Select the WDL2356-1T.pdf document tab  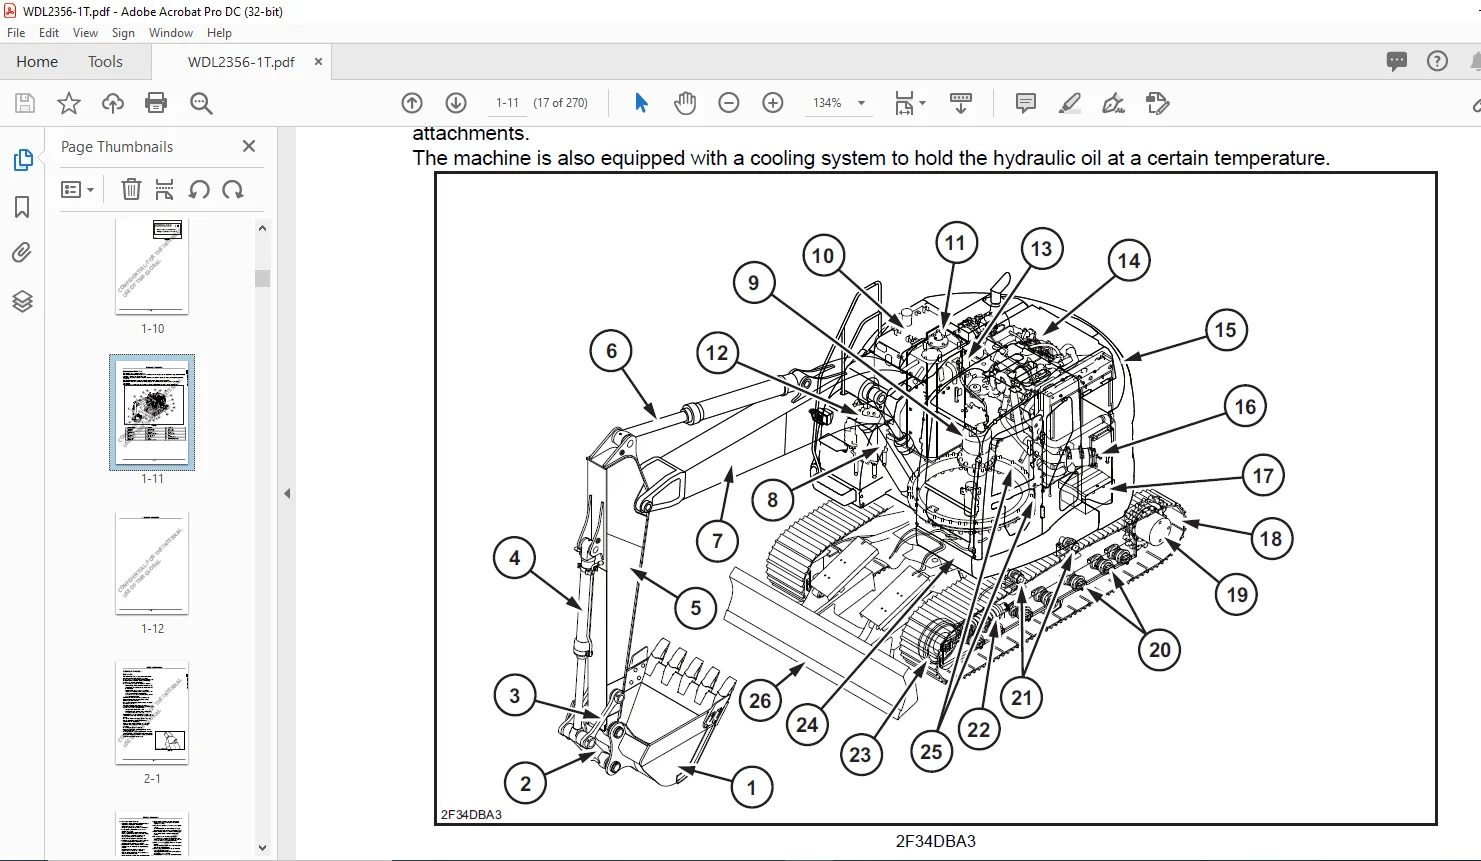coord(241,61)
